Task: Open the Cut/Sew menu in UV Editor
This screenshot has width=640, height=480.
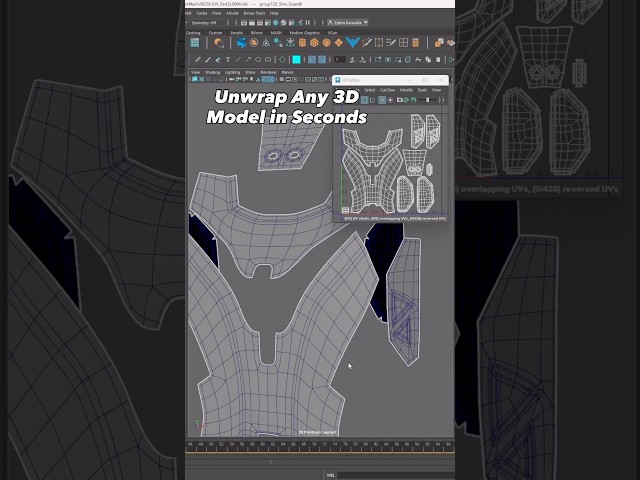Action: (x=387, y=90)
